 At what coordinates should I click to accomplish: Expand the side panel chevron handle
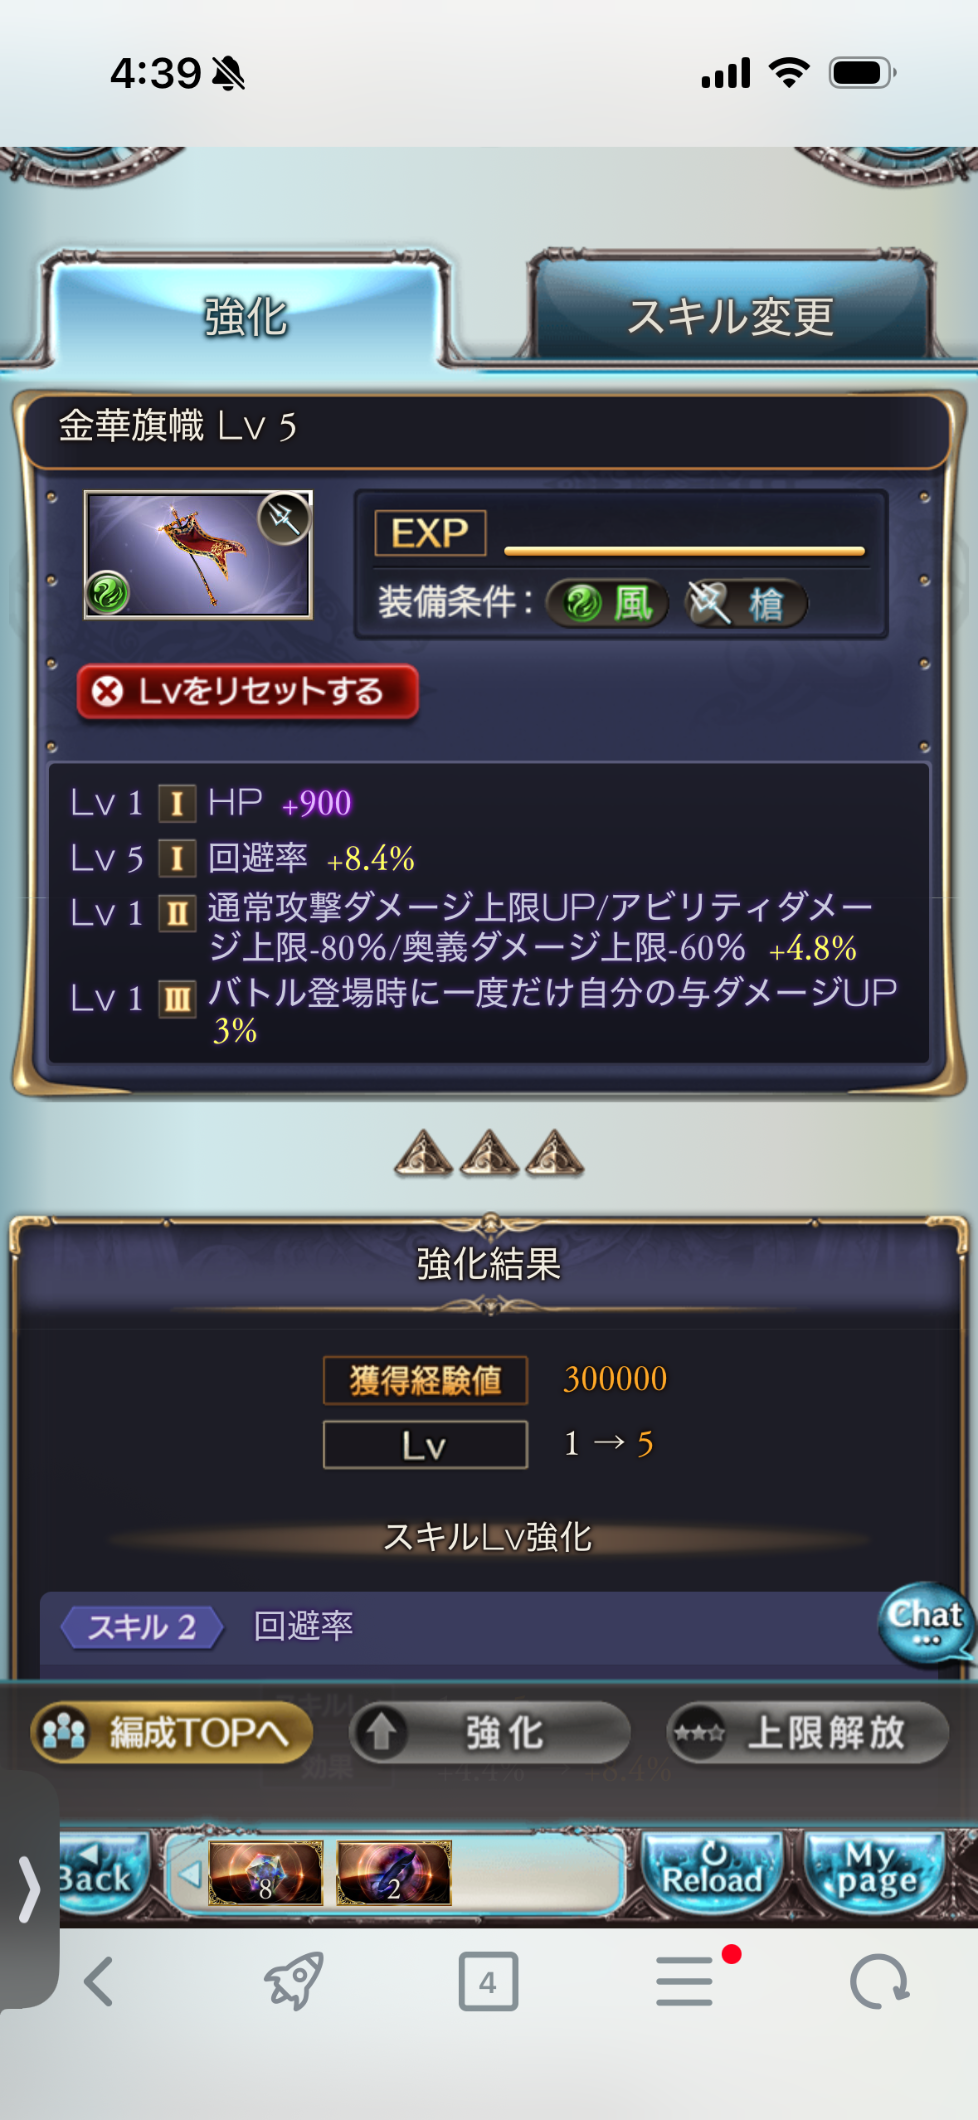coord(29,1890)
